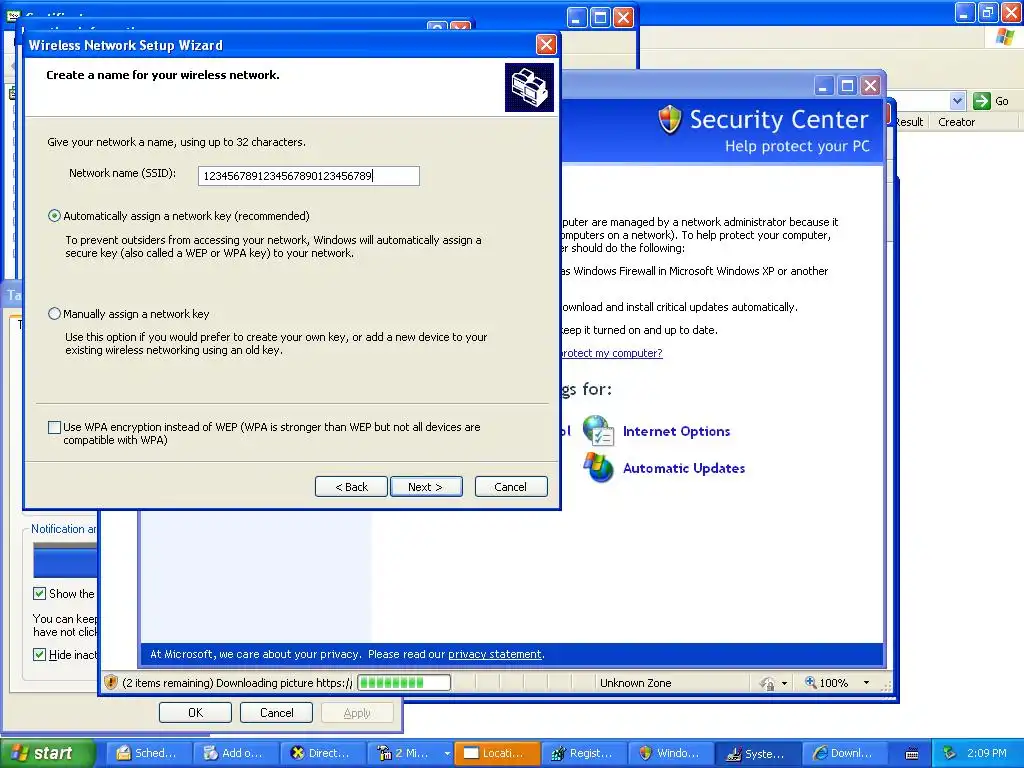This screenshot has height=768, width=1024.
Task: Click the status bar resize grip
Action: pyautogui.click(x=886, y=686)
